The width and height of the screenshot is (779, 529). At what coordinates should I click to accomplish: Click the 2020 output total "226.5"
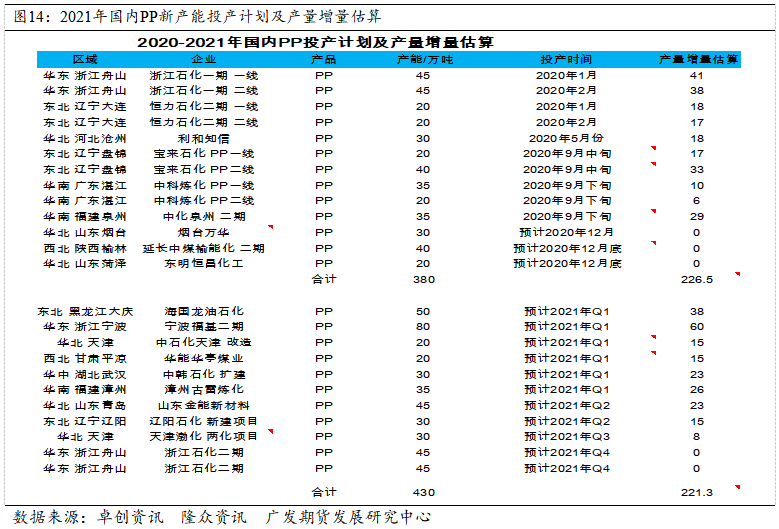tap(697, 280)
